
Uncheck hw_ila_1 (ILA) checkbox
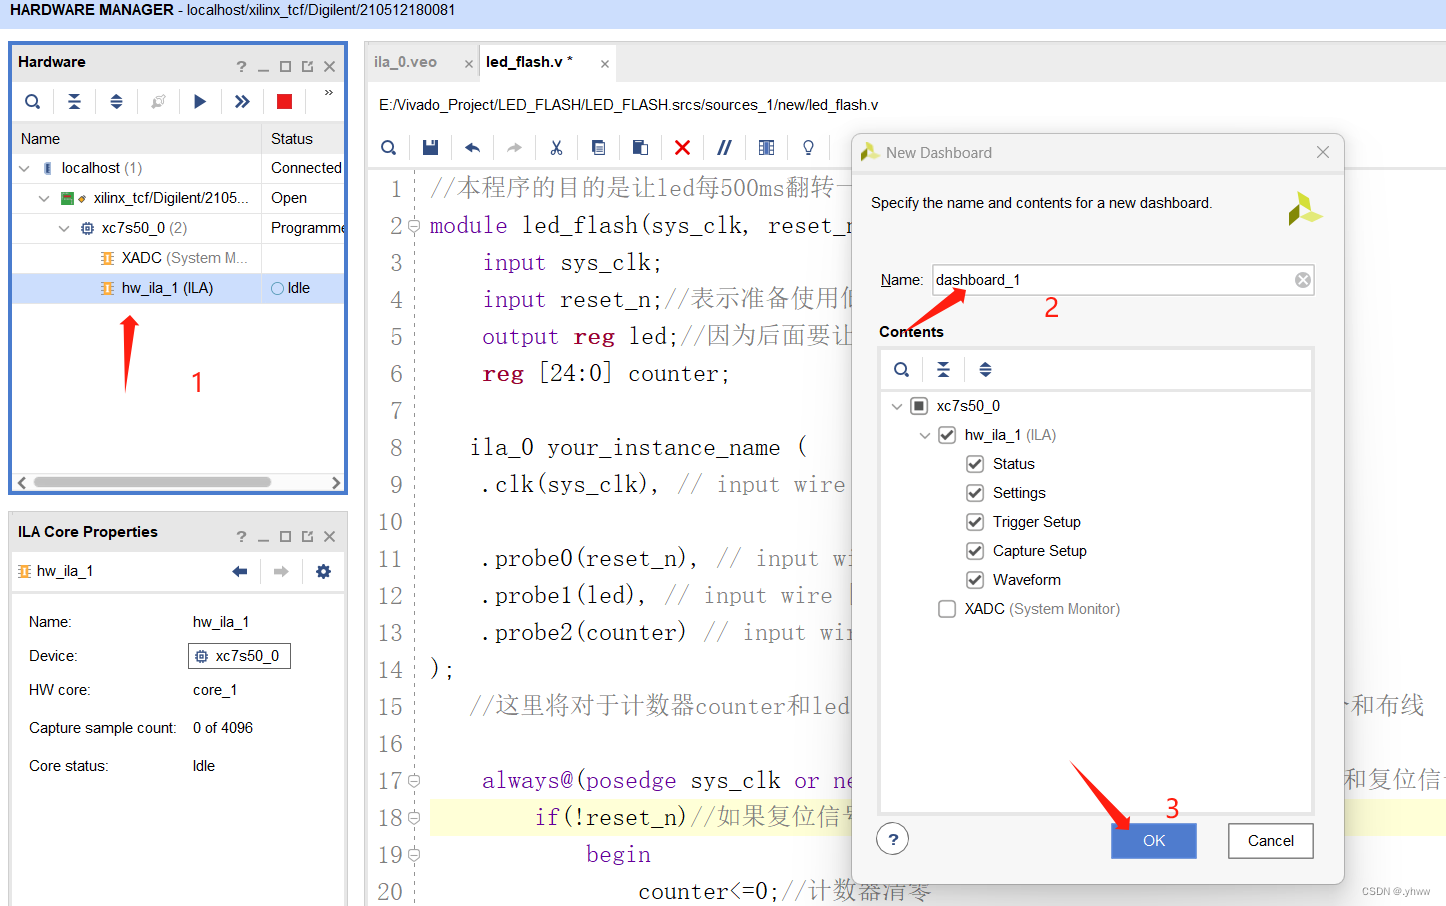click(947, 435)
